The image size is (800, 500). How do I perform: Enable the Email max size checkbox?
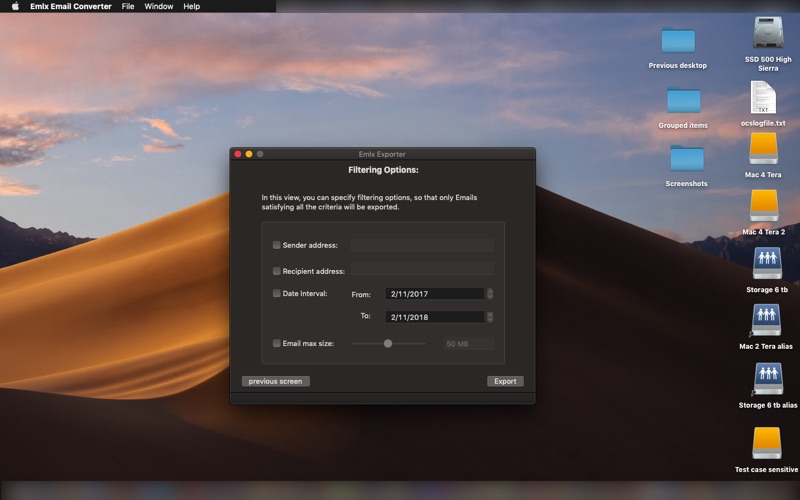[x=277, y=343]
